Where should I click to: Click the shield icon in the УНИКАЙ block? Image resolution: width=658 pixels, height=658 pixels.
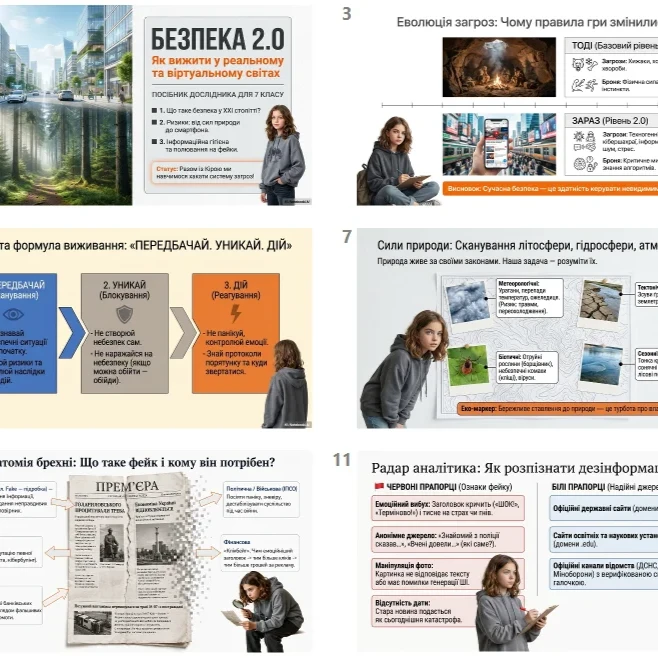(125, 314)
